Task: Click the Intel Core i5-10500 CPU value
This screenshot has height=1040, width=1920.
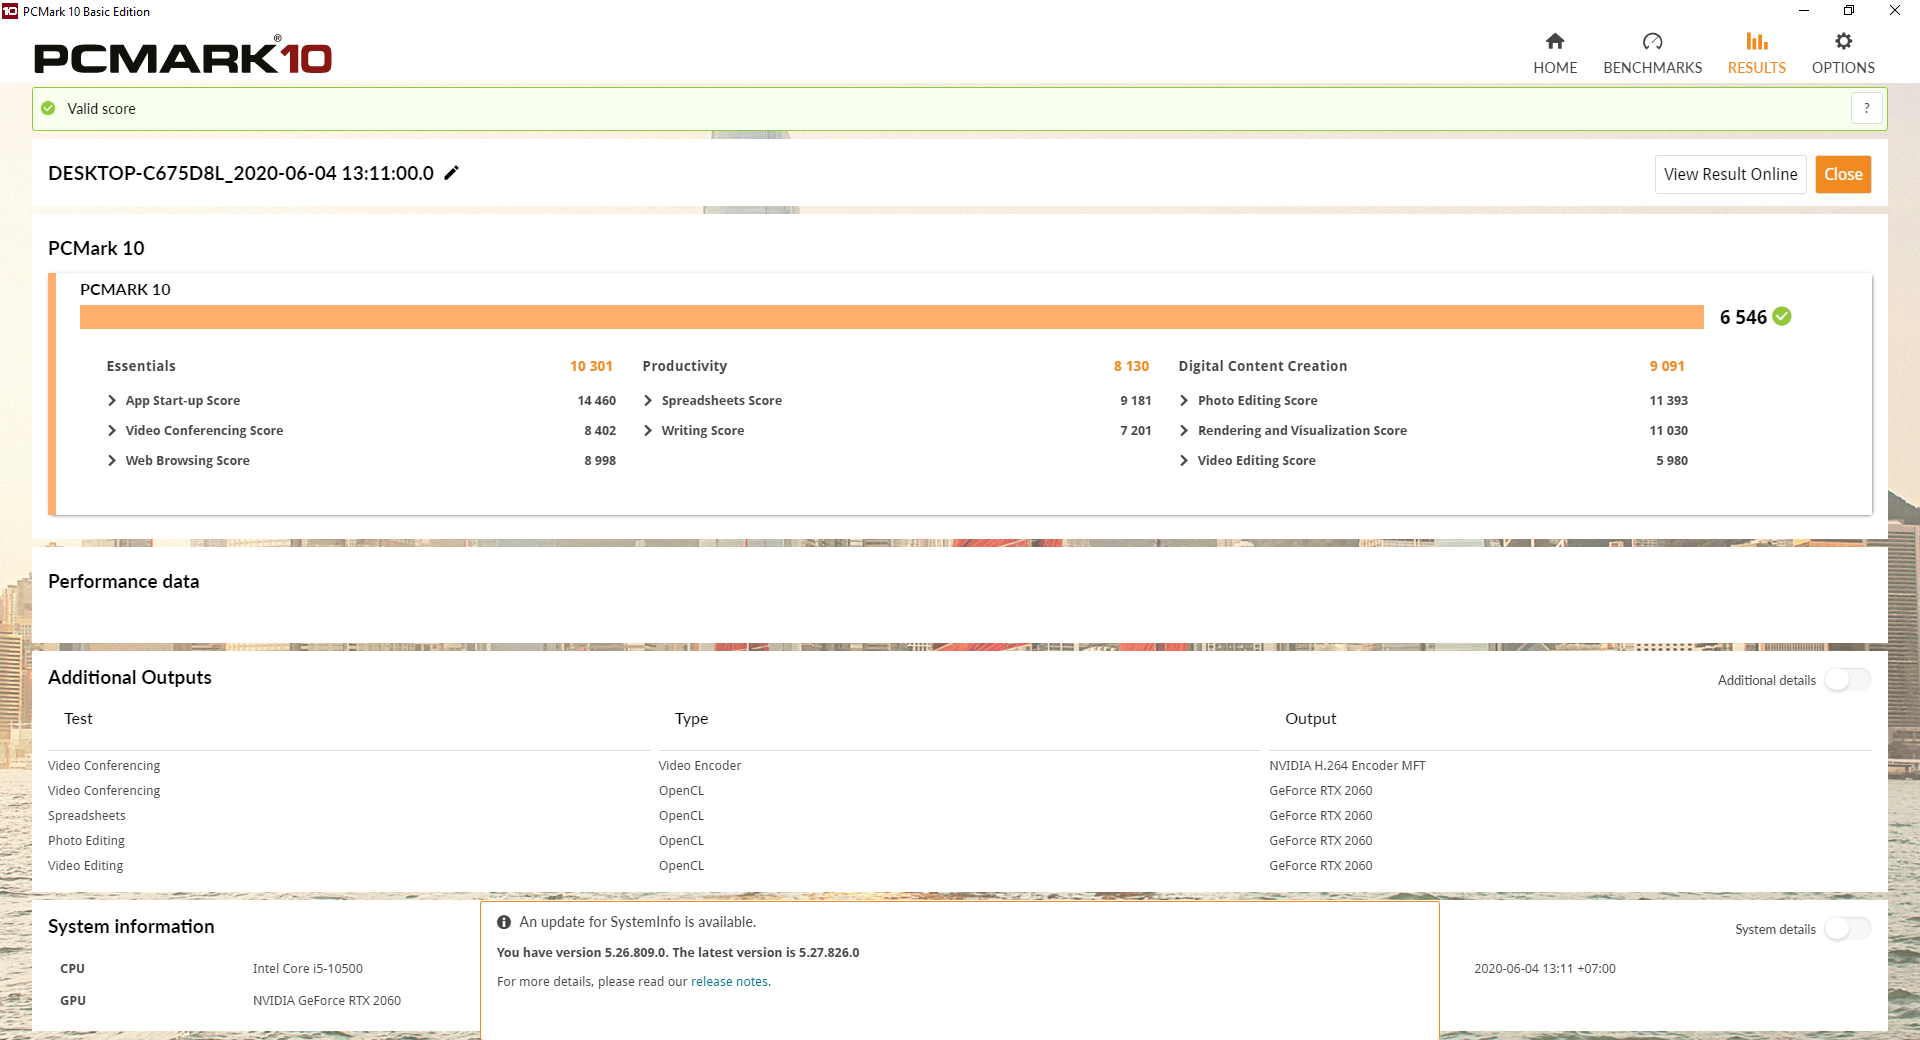Action: [x=308, y=969]
